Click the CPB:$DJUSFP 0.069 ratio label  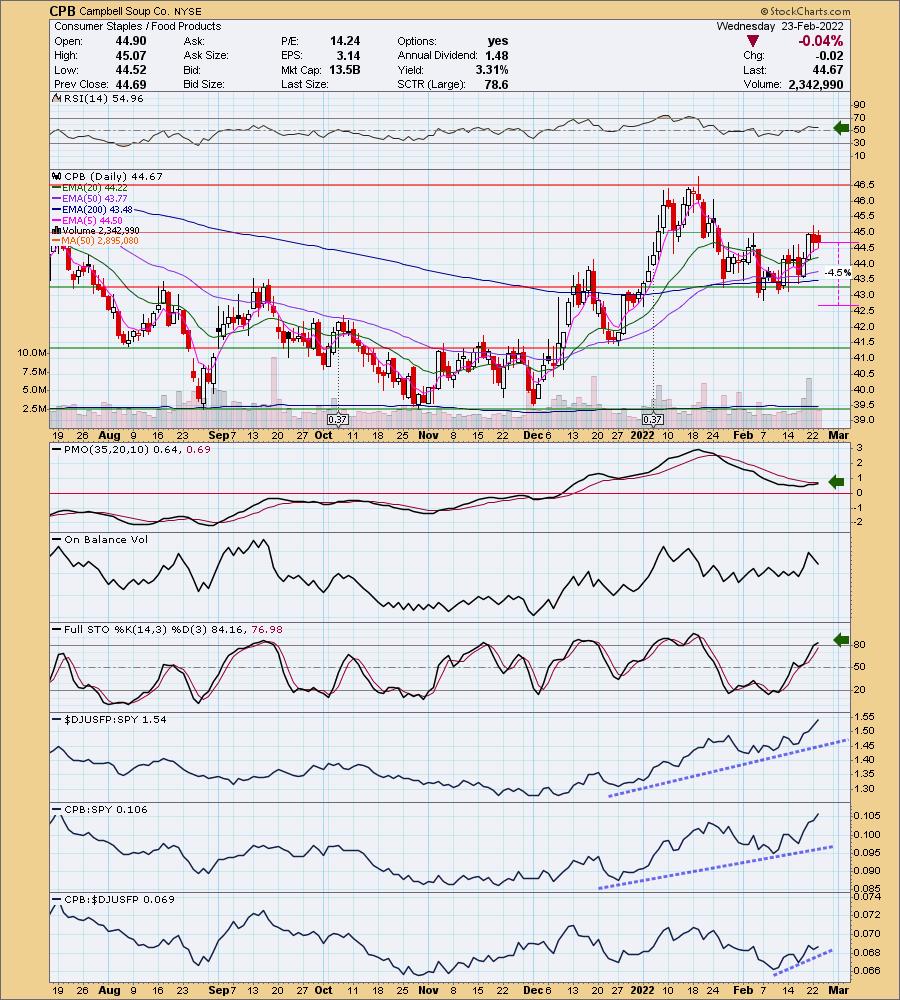pyautogui.click(x=119, y=899)
